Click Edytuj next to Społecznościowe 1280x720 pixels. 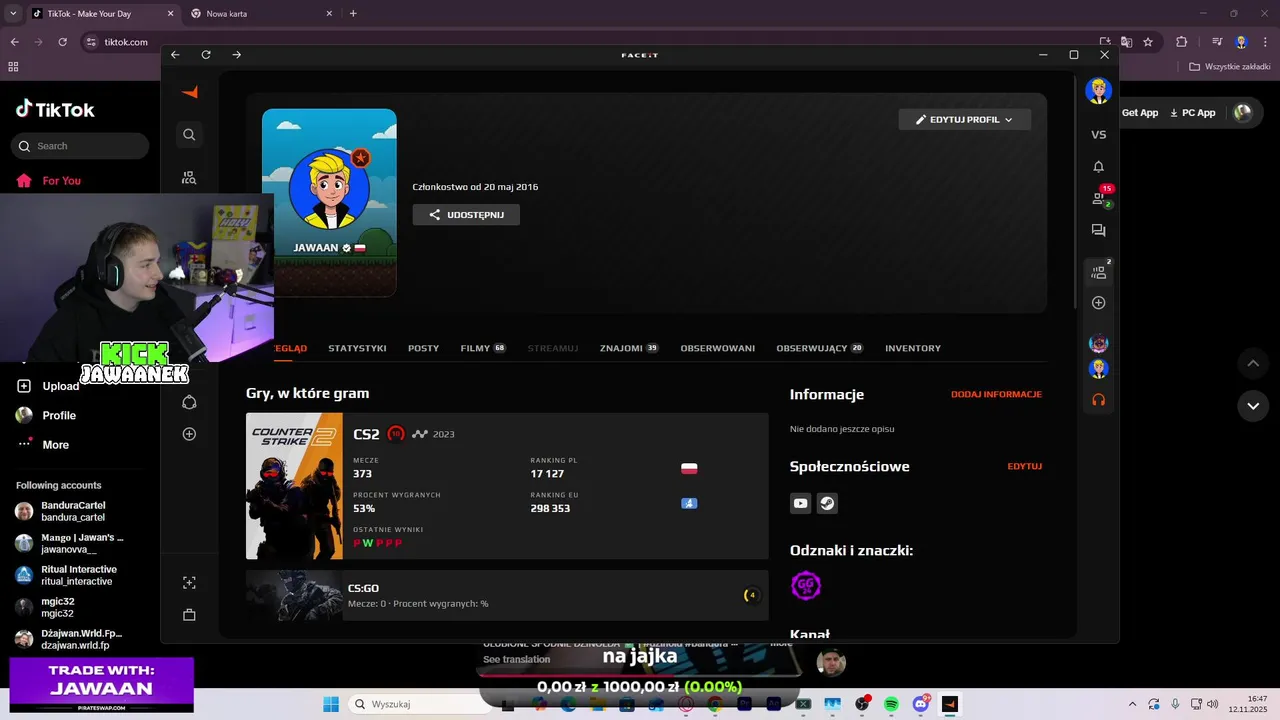[1024, 466]
